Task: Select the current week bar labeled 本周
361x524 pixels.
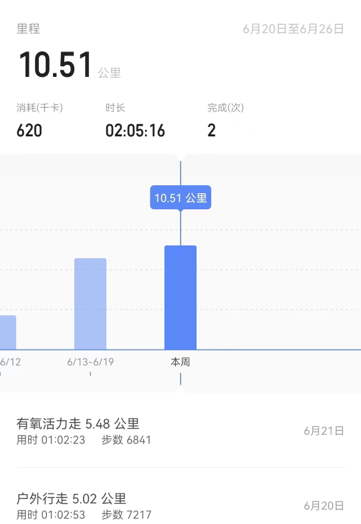Action: click(180, 297)
